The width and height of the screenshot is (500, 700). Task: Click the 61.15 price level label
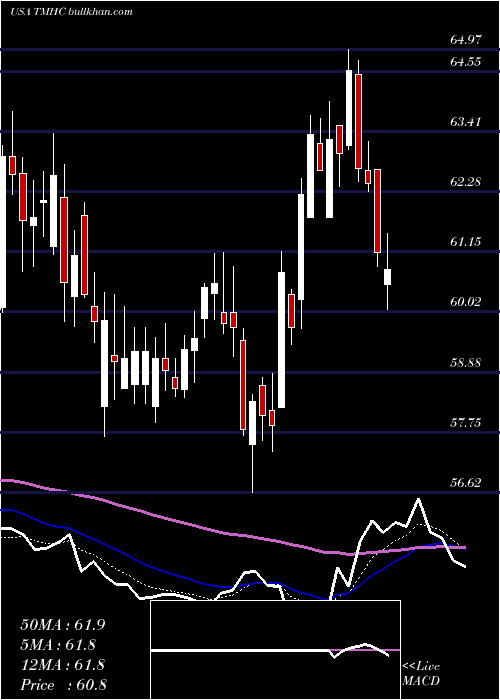pyautogui.click(x=466, y=242)
